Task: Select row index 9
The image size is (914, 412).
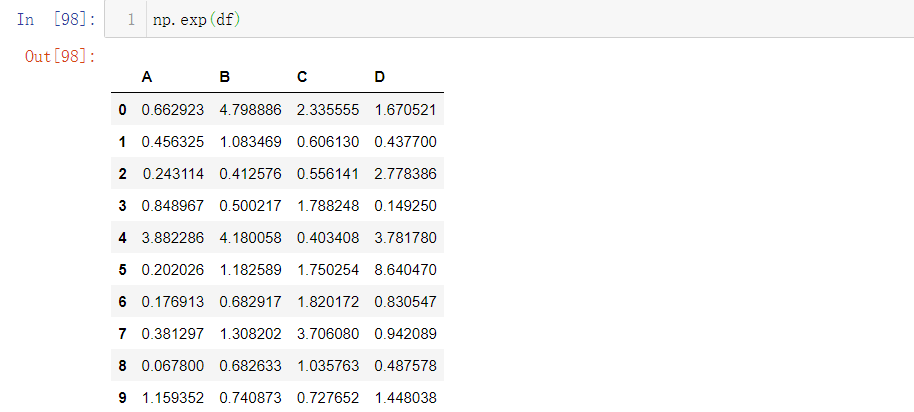Action: [x=122, y=398]
